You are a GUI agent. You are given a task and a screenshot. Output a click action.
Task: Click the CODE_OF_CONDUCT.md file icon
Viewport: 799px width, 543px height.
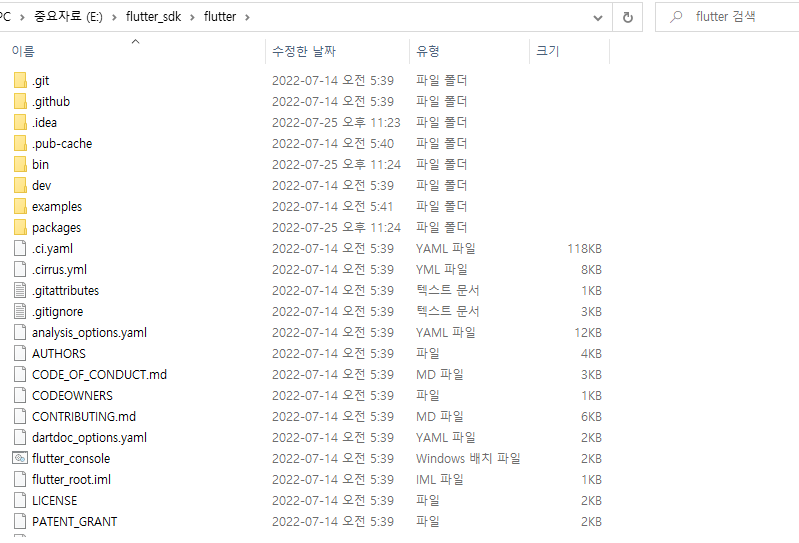(x=20, y=374)
